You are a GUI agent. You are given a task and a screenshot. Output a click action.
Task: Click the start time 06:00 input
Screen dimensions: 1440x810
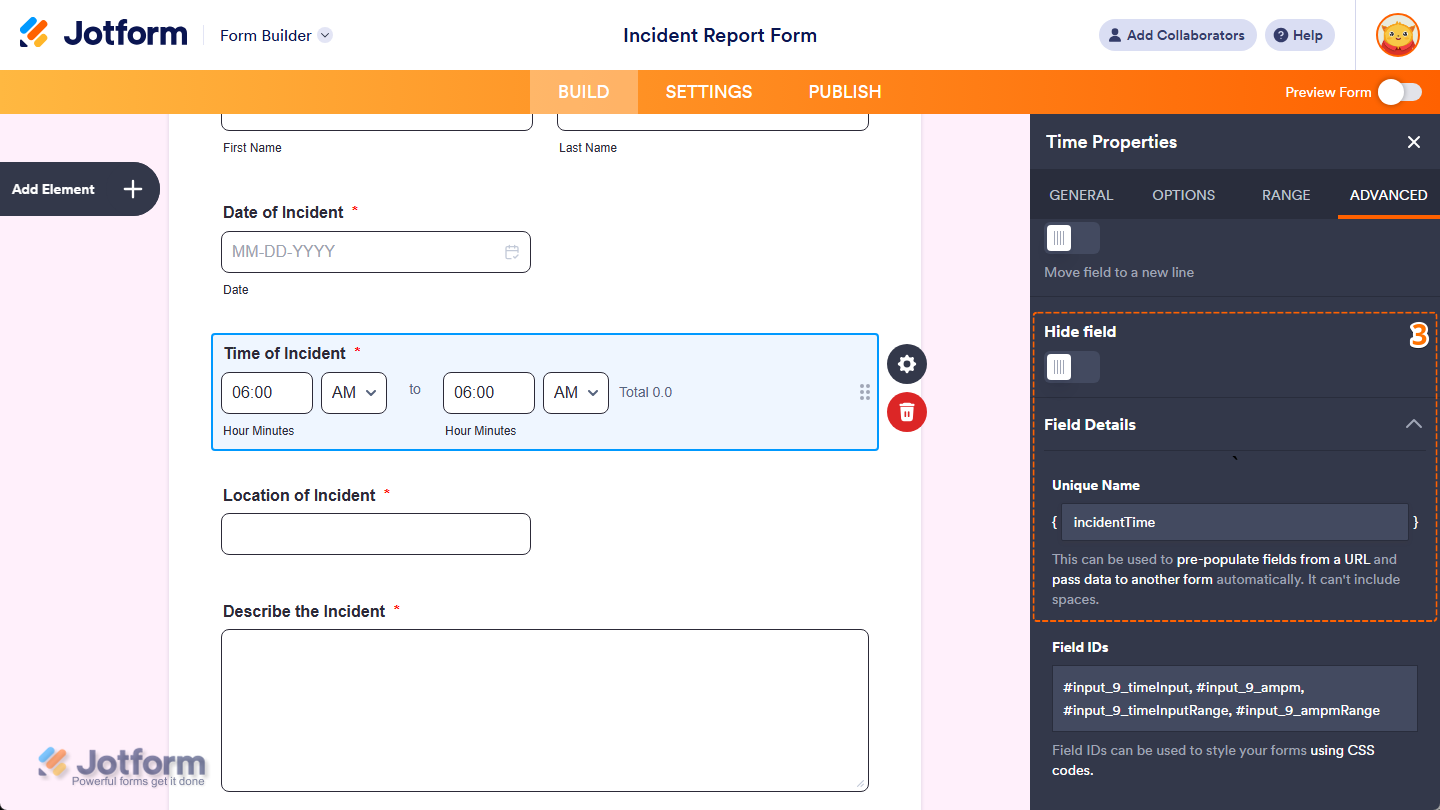pos(267,393)
